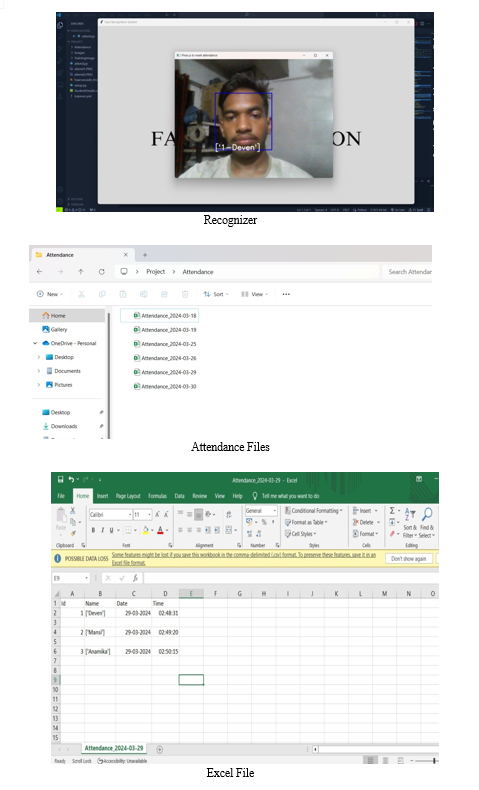Screen dimensions: 479x790
Task: Click the See more three-dots icon in Explorer
Action: click(x=286, y=294)
